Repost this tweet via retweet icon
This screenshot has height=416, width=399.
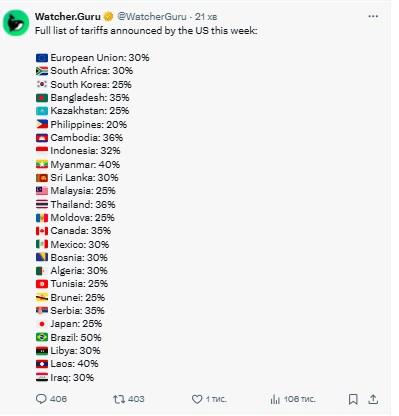click(x=119, y=399)
